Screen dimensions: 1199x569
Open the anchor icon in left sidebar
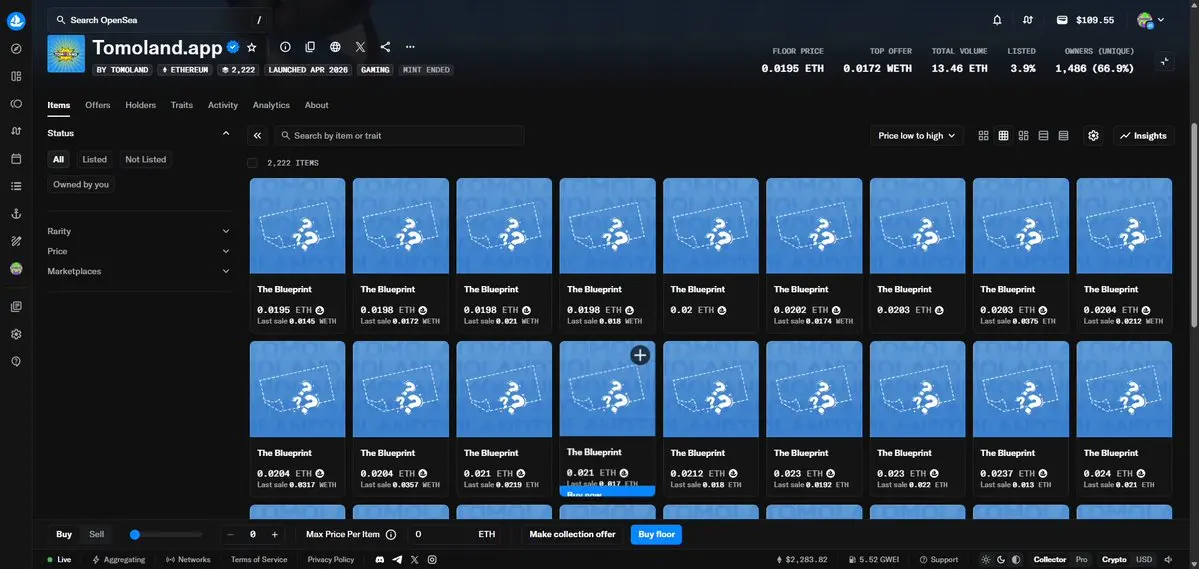click(16, 213)
